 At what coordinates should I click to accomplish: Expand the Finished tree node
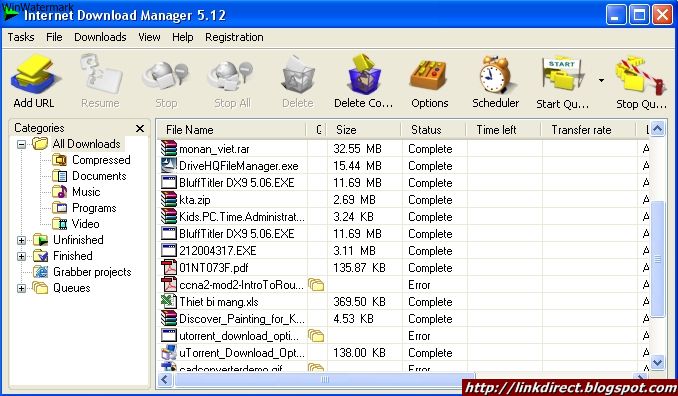click(x=21, y=256)
